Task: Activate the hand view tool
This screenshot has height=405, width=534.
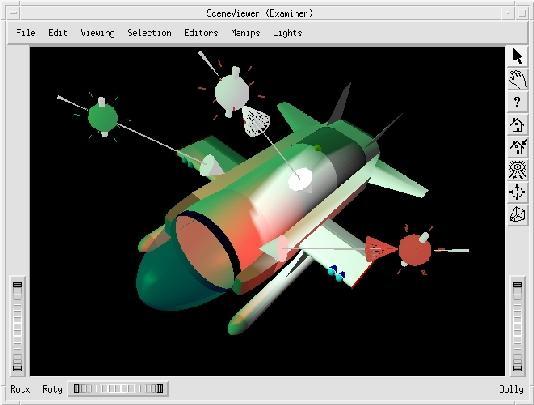Action: tap(517, 79)
